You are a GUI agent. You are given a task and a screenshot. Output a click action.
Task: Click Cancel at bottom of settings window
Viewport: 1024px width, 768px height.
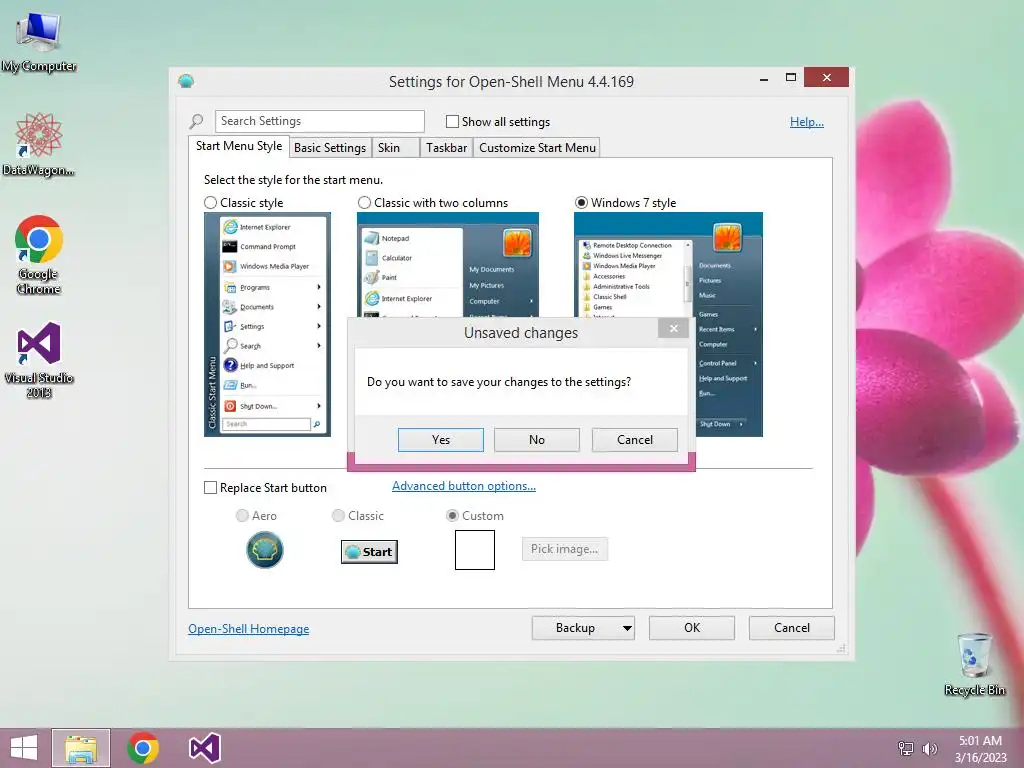click(x=792, y=628)
